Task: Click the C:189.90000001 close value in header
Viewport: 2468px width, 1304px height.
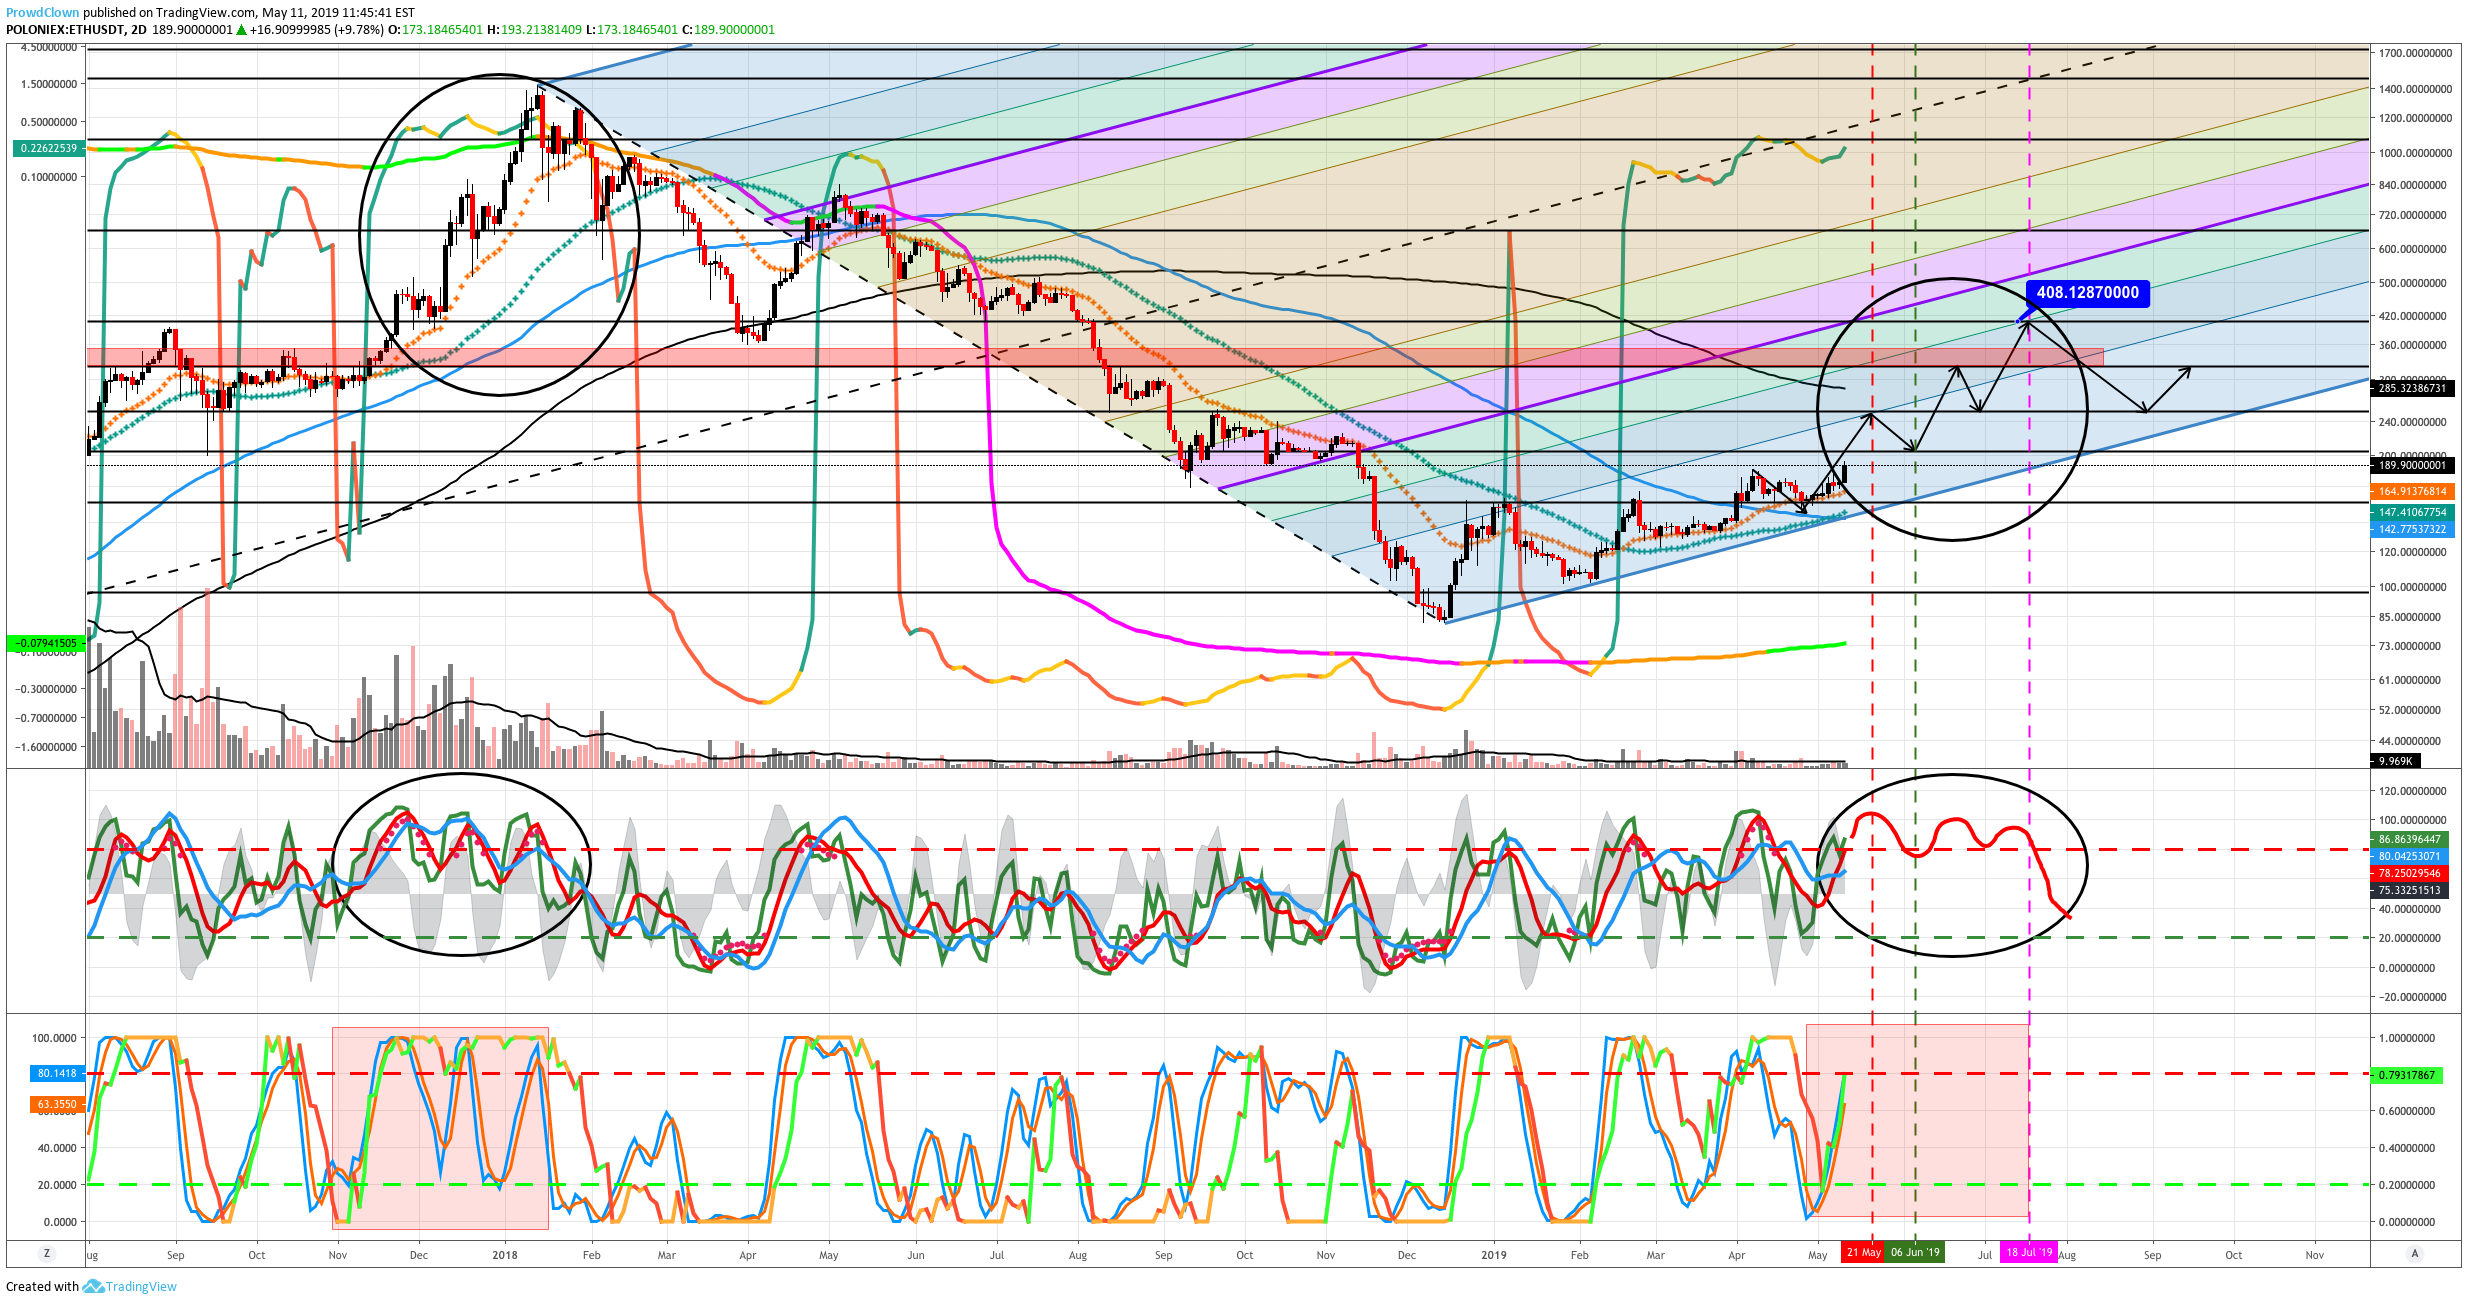Action: [x=728, y=30]
